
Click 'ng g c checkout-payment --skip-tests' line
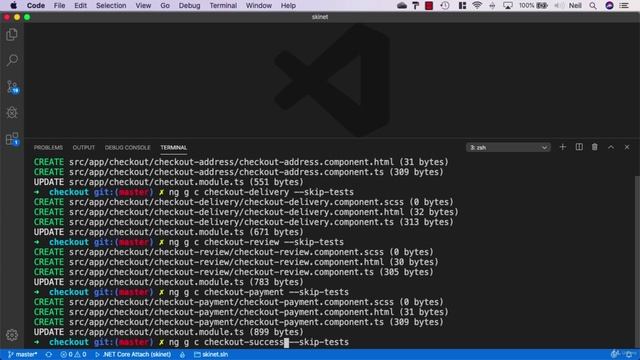(x=259, y=292)
